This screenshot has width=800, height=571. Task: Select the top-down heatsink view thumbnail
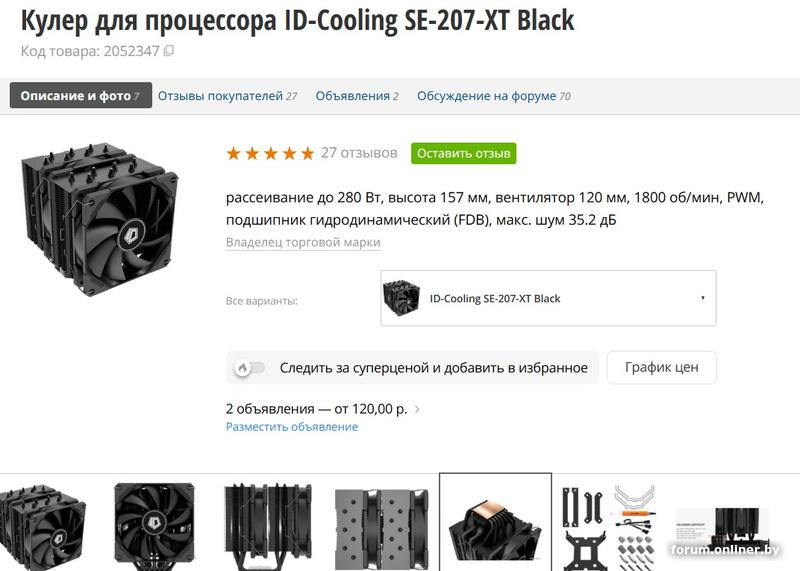tap(382, 524)
